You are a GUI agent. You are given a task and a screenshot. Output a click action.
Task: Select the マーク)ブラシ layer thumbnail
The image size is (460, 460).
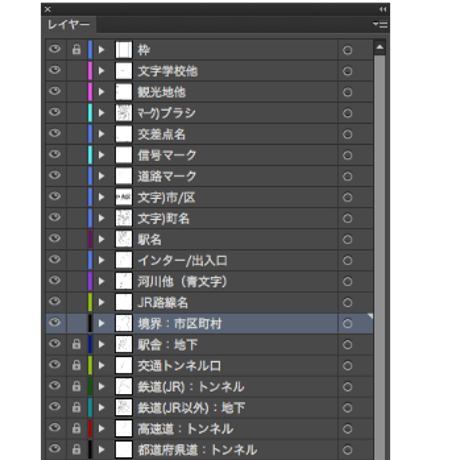[x=124, y=113]
